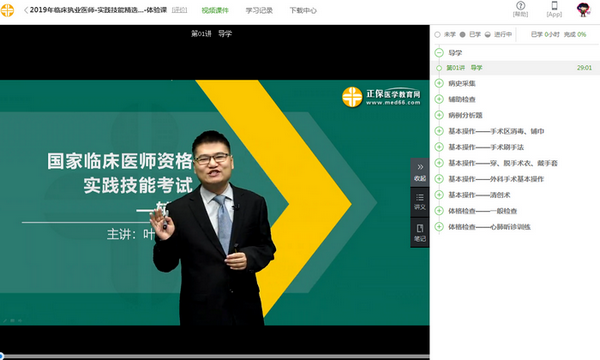The height and width of the screenshot is (360, 600).
Task: Switch to the 视频课件 tab
Action: pos(215,10)
